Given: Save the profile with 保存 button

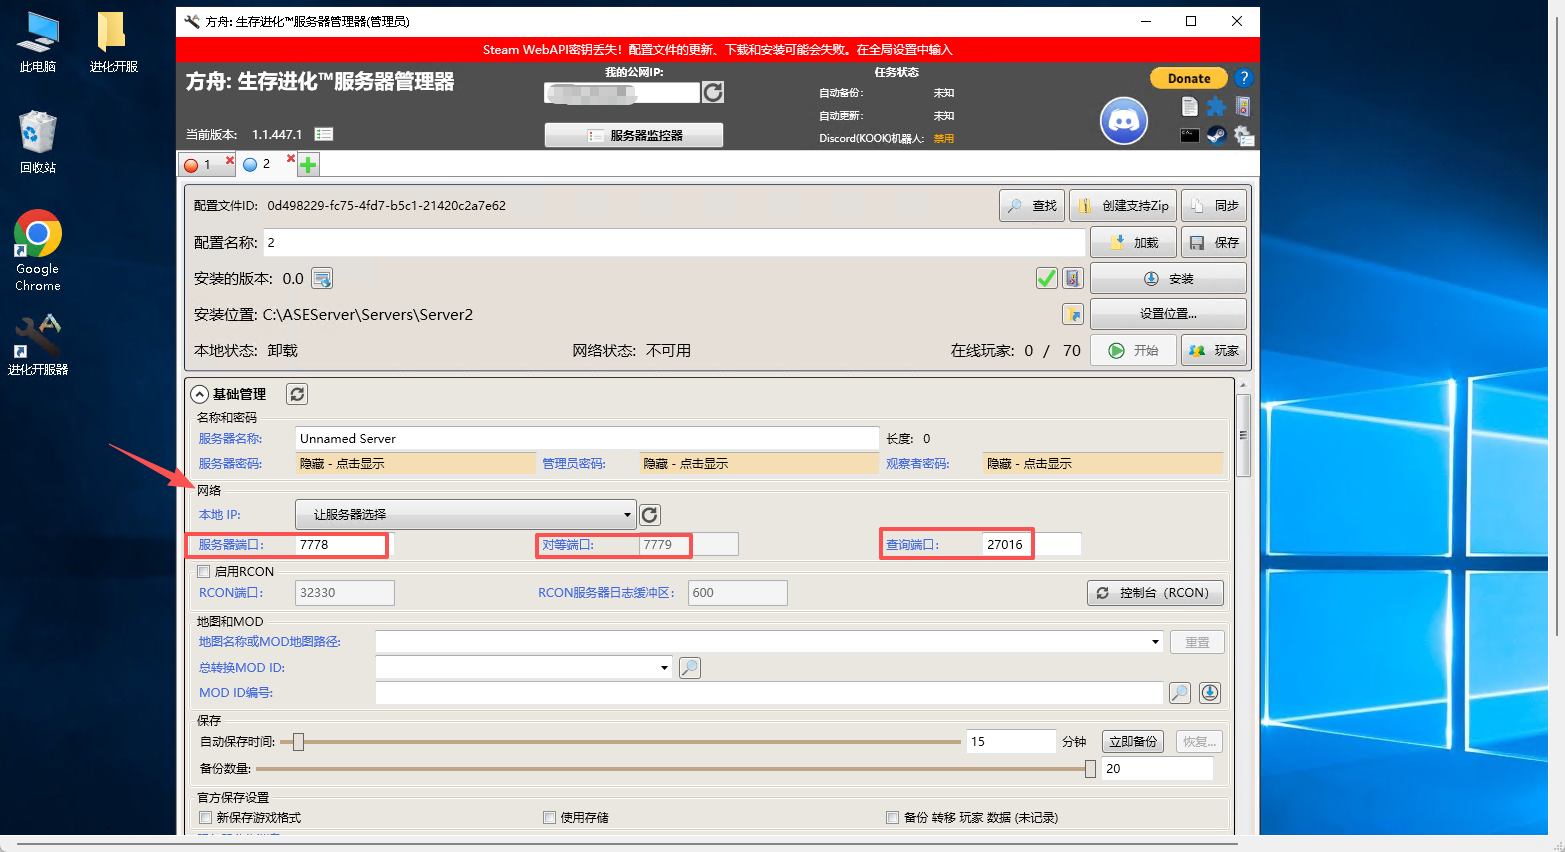Looking at the screenshot, I should [x=1214, y=242].
